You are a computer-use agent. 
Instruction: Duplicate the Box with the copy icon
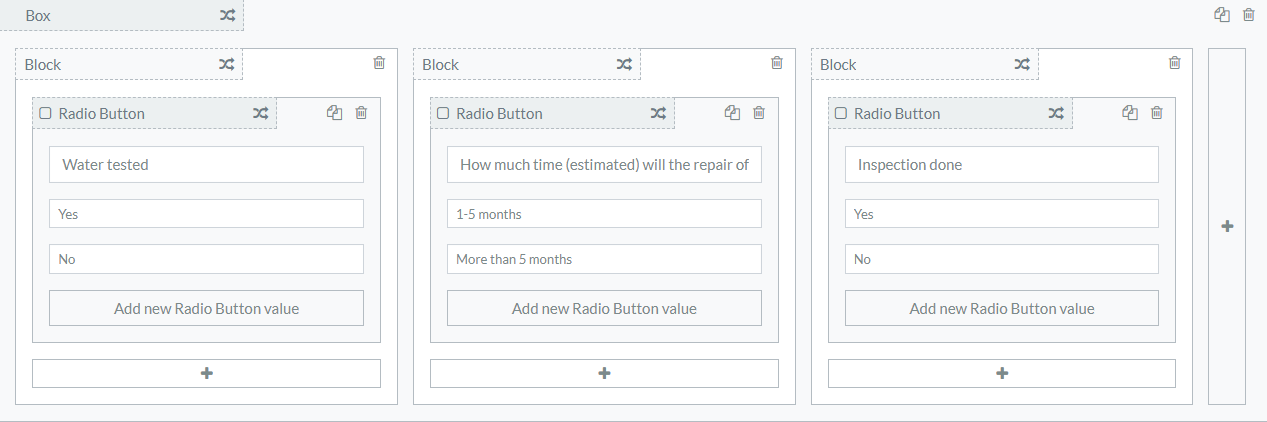1221,15
